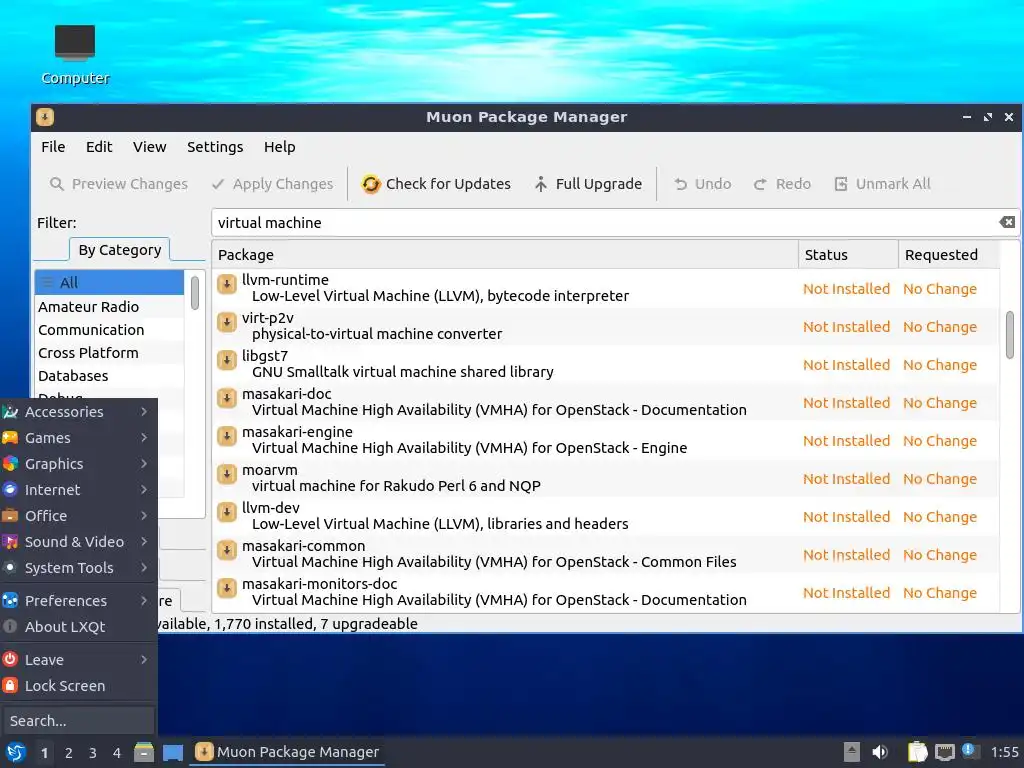Click the start menu Search field

click(x=78, y=721)
